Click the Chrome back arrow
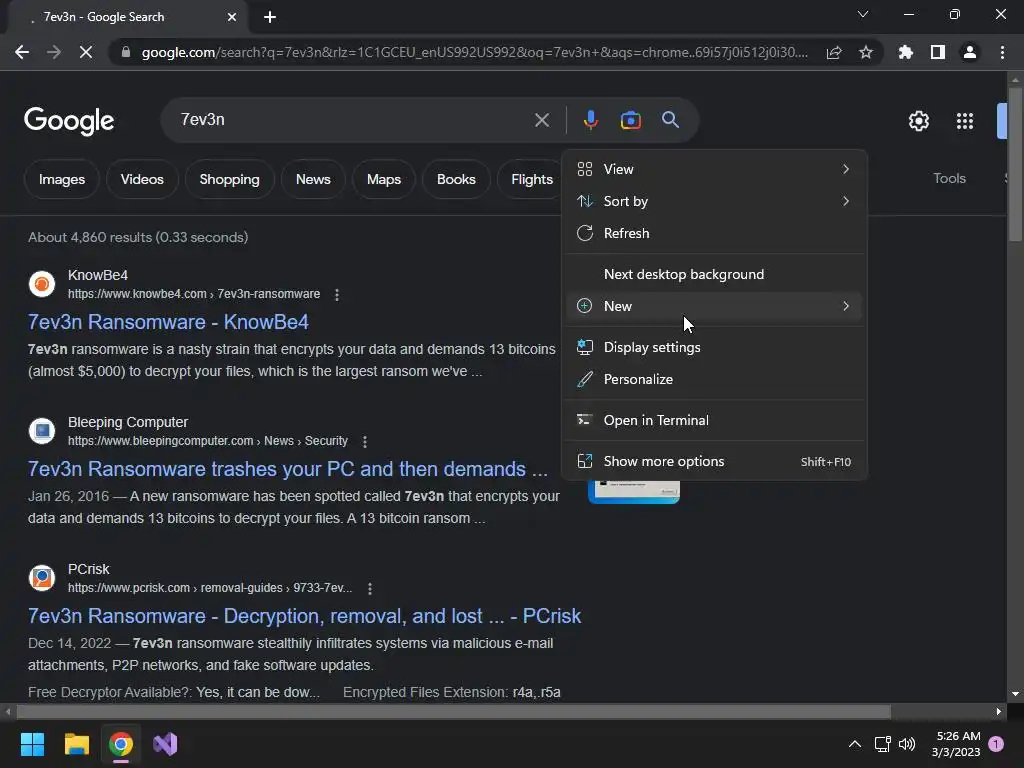This screenshot has height=768, width=1024. pyautogui.click(x=22, y=52)
